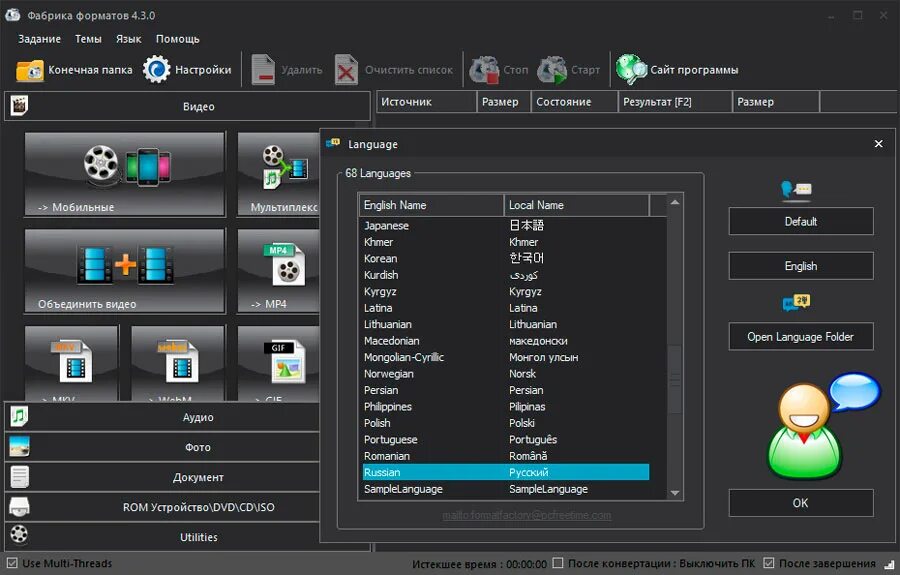Choose the -> MP4 conversion tile
The image size is (900, 575).
[x=278, y=271]
